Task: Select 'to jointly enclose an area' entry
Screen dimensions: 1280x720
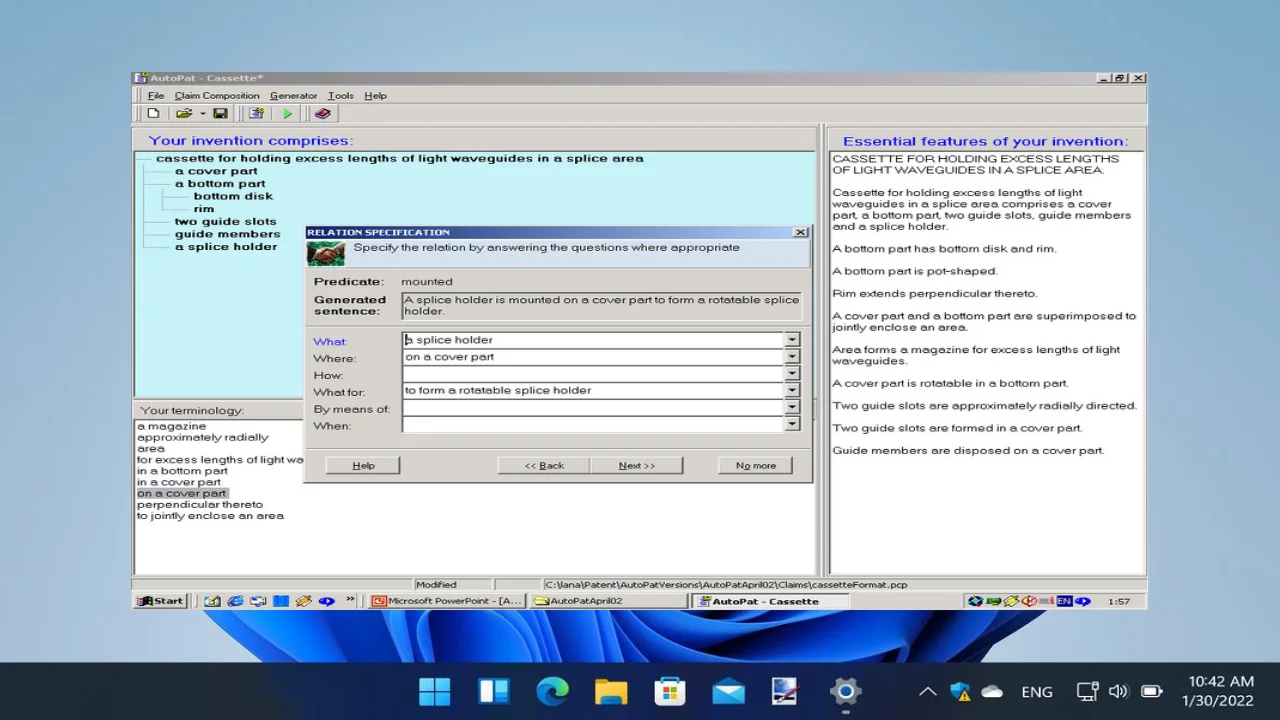Action: coord(210,516)
